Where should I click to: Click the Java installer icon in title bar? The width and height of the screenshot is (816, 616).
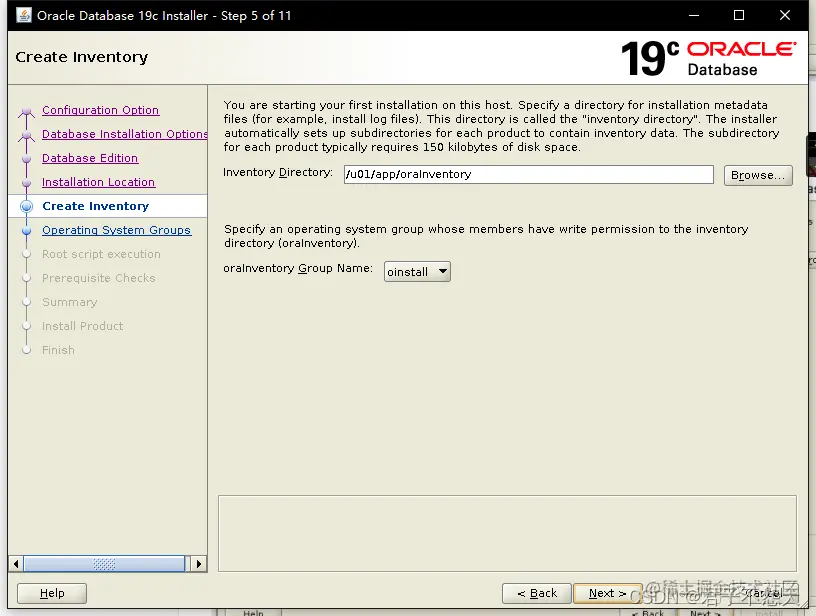(23, 15)
